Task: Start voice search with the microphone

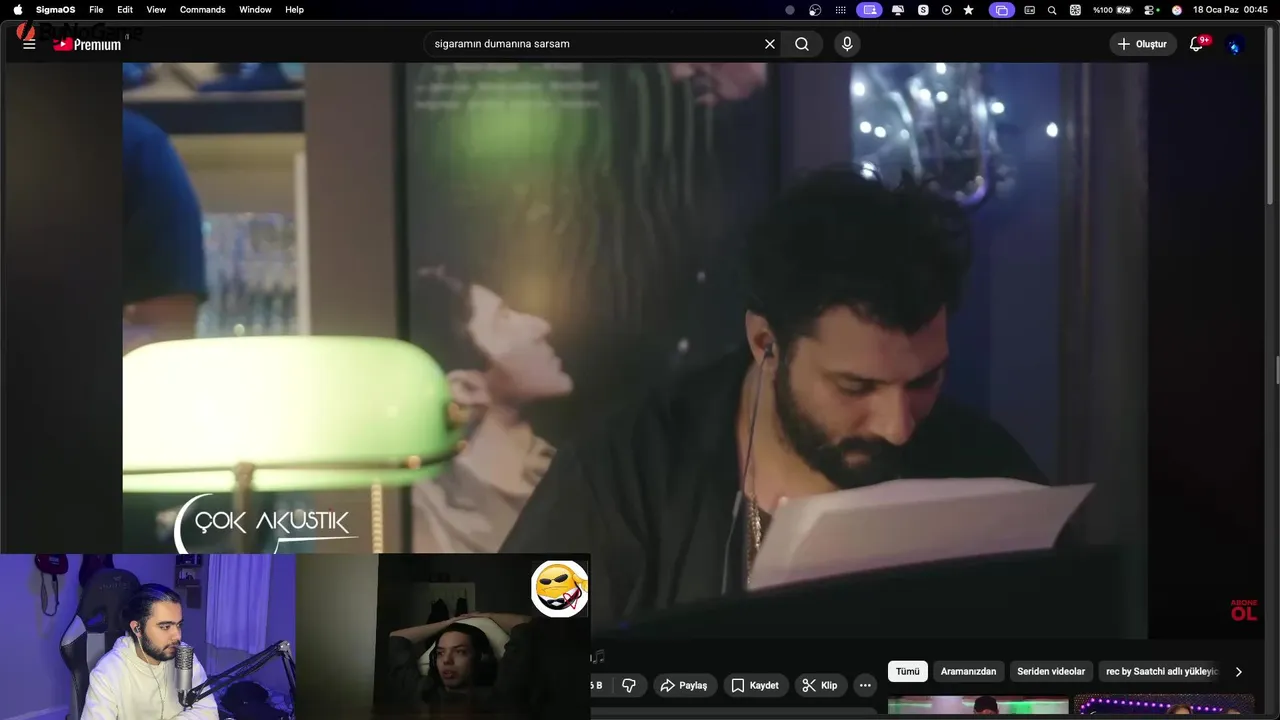Action: 847,44
